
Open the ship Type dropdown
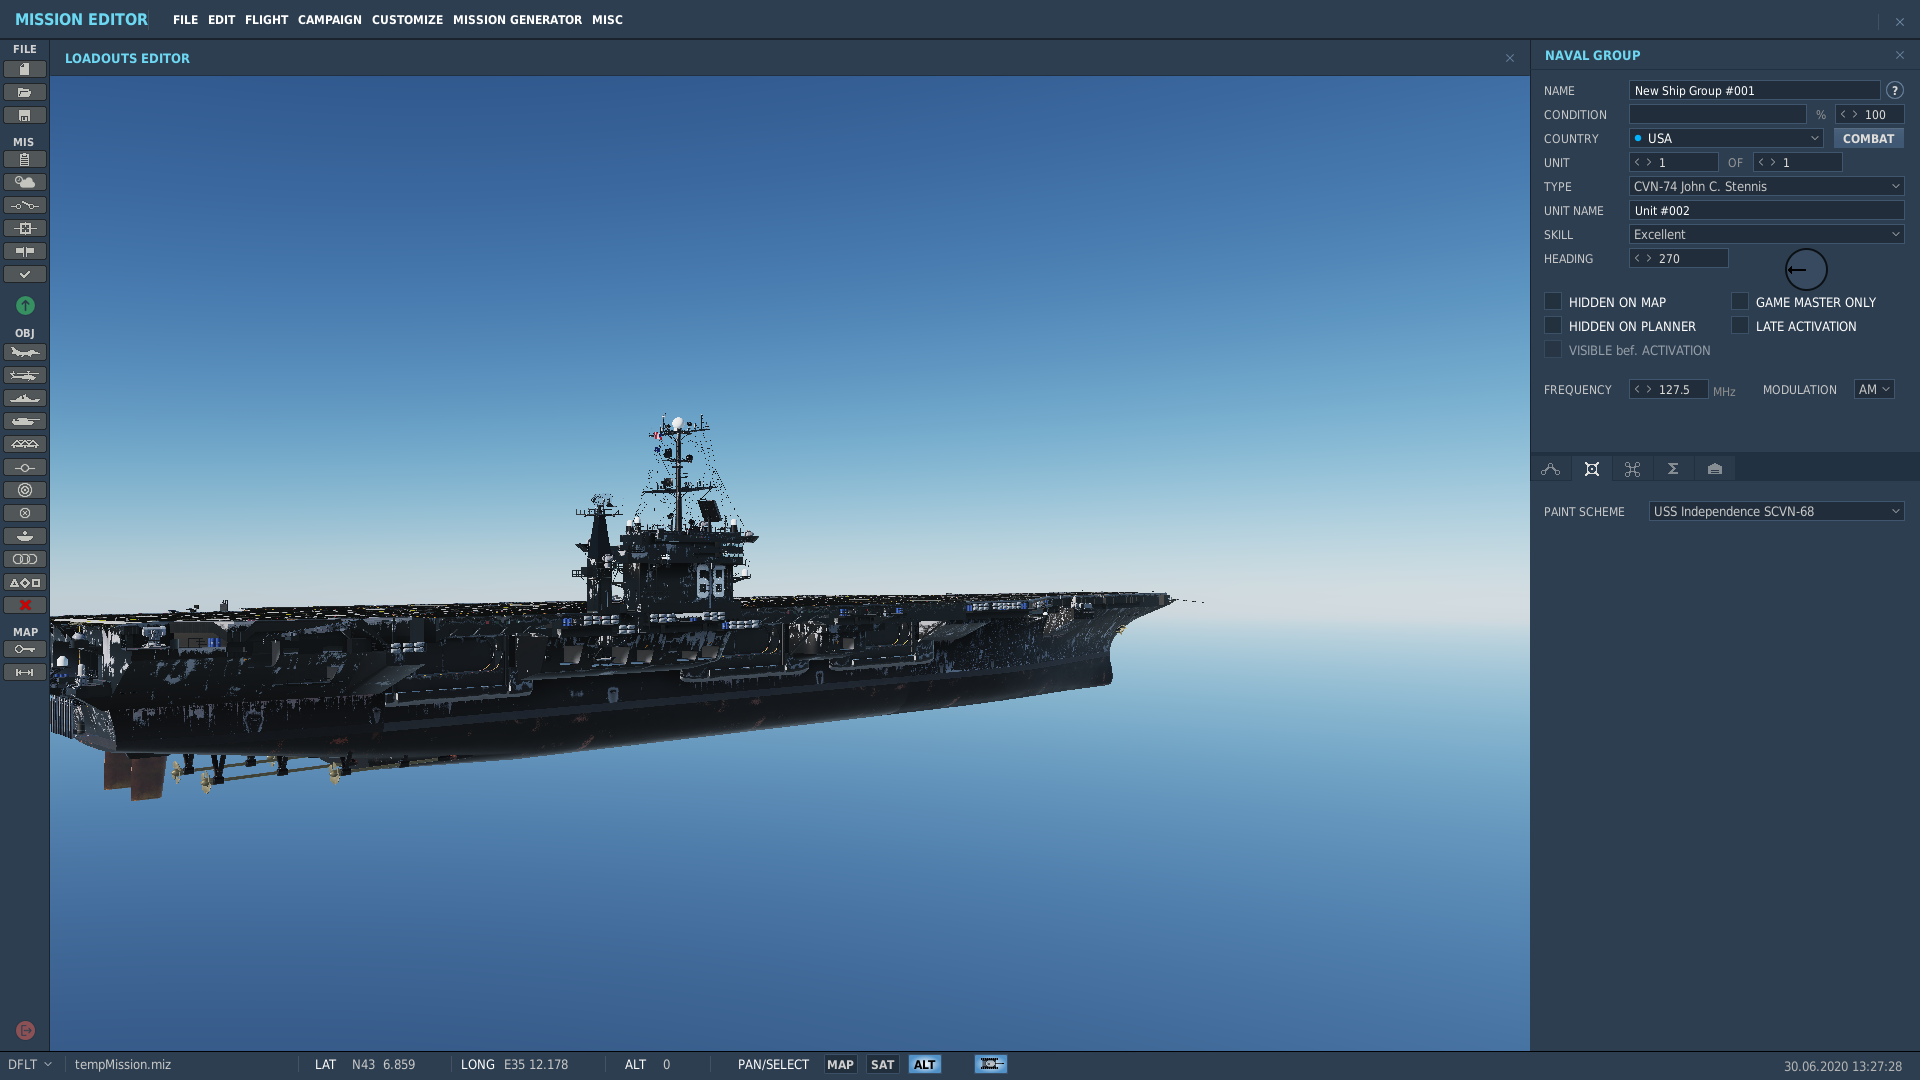[1766, 187]
